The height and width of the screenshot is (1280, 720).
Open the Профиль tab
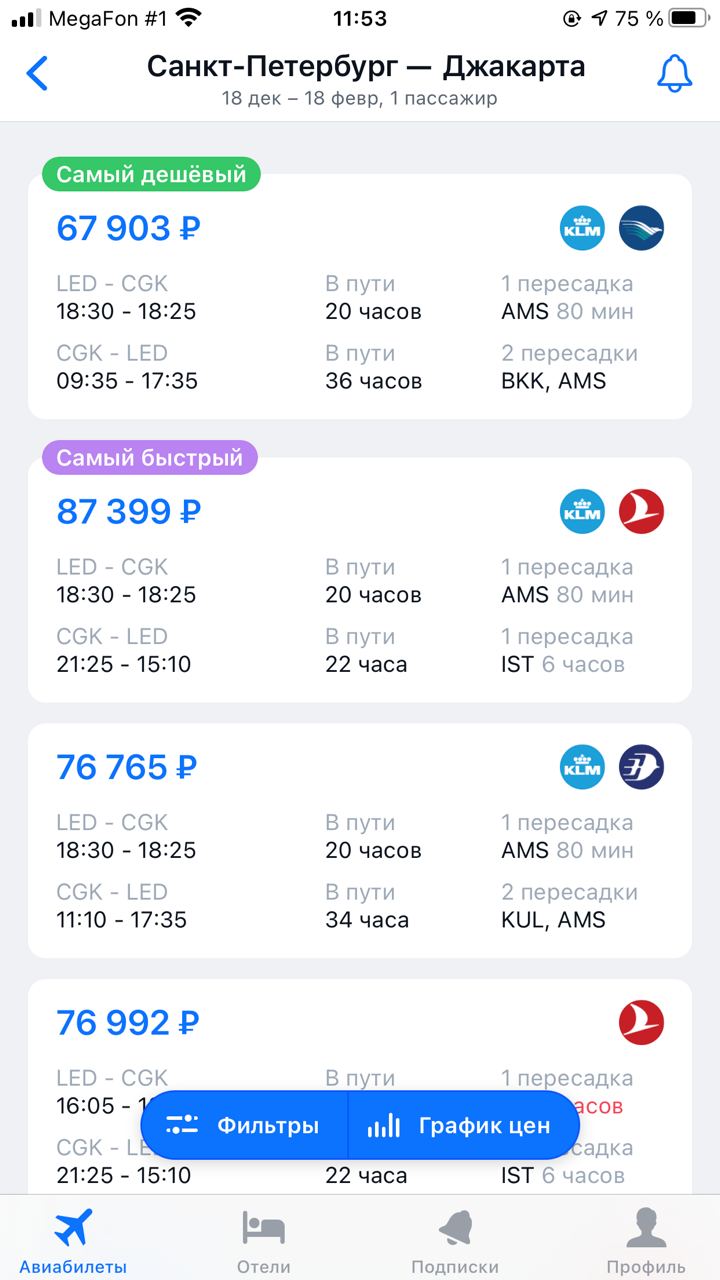(646, 1240)
